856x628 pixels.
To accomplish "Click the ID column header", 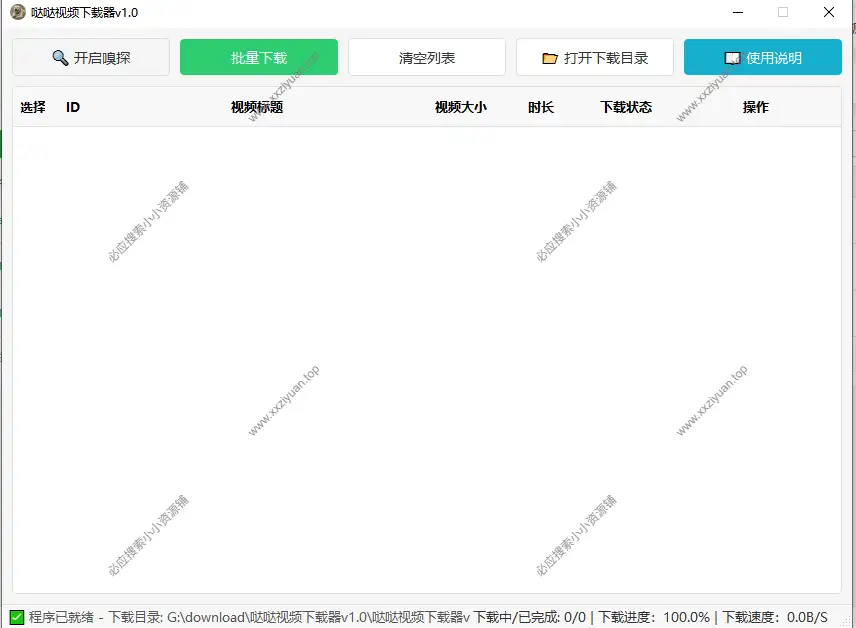I will point(71,107).
